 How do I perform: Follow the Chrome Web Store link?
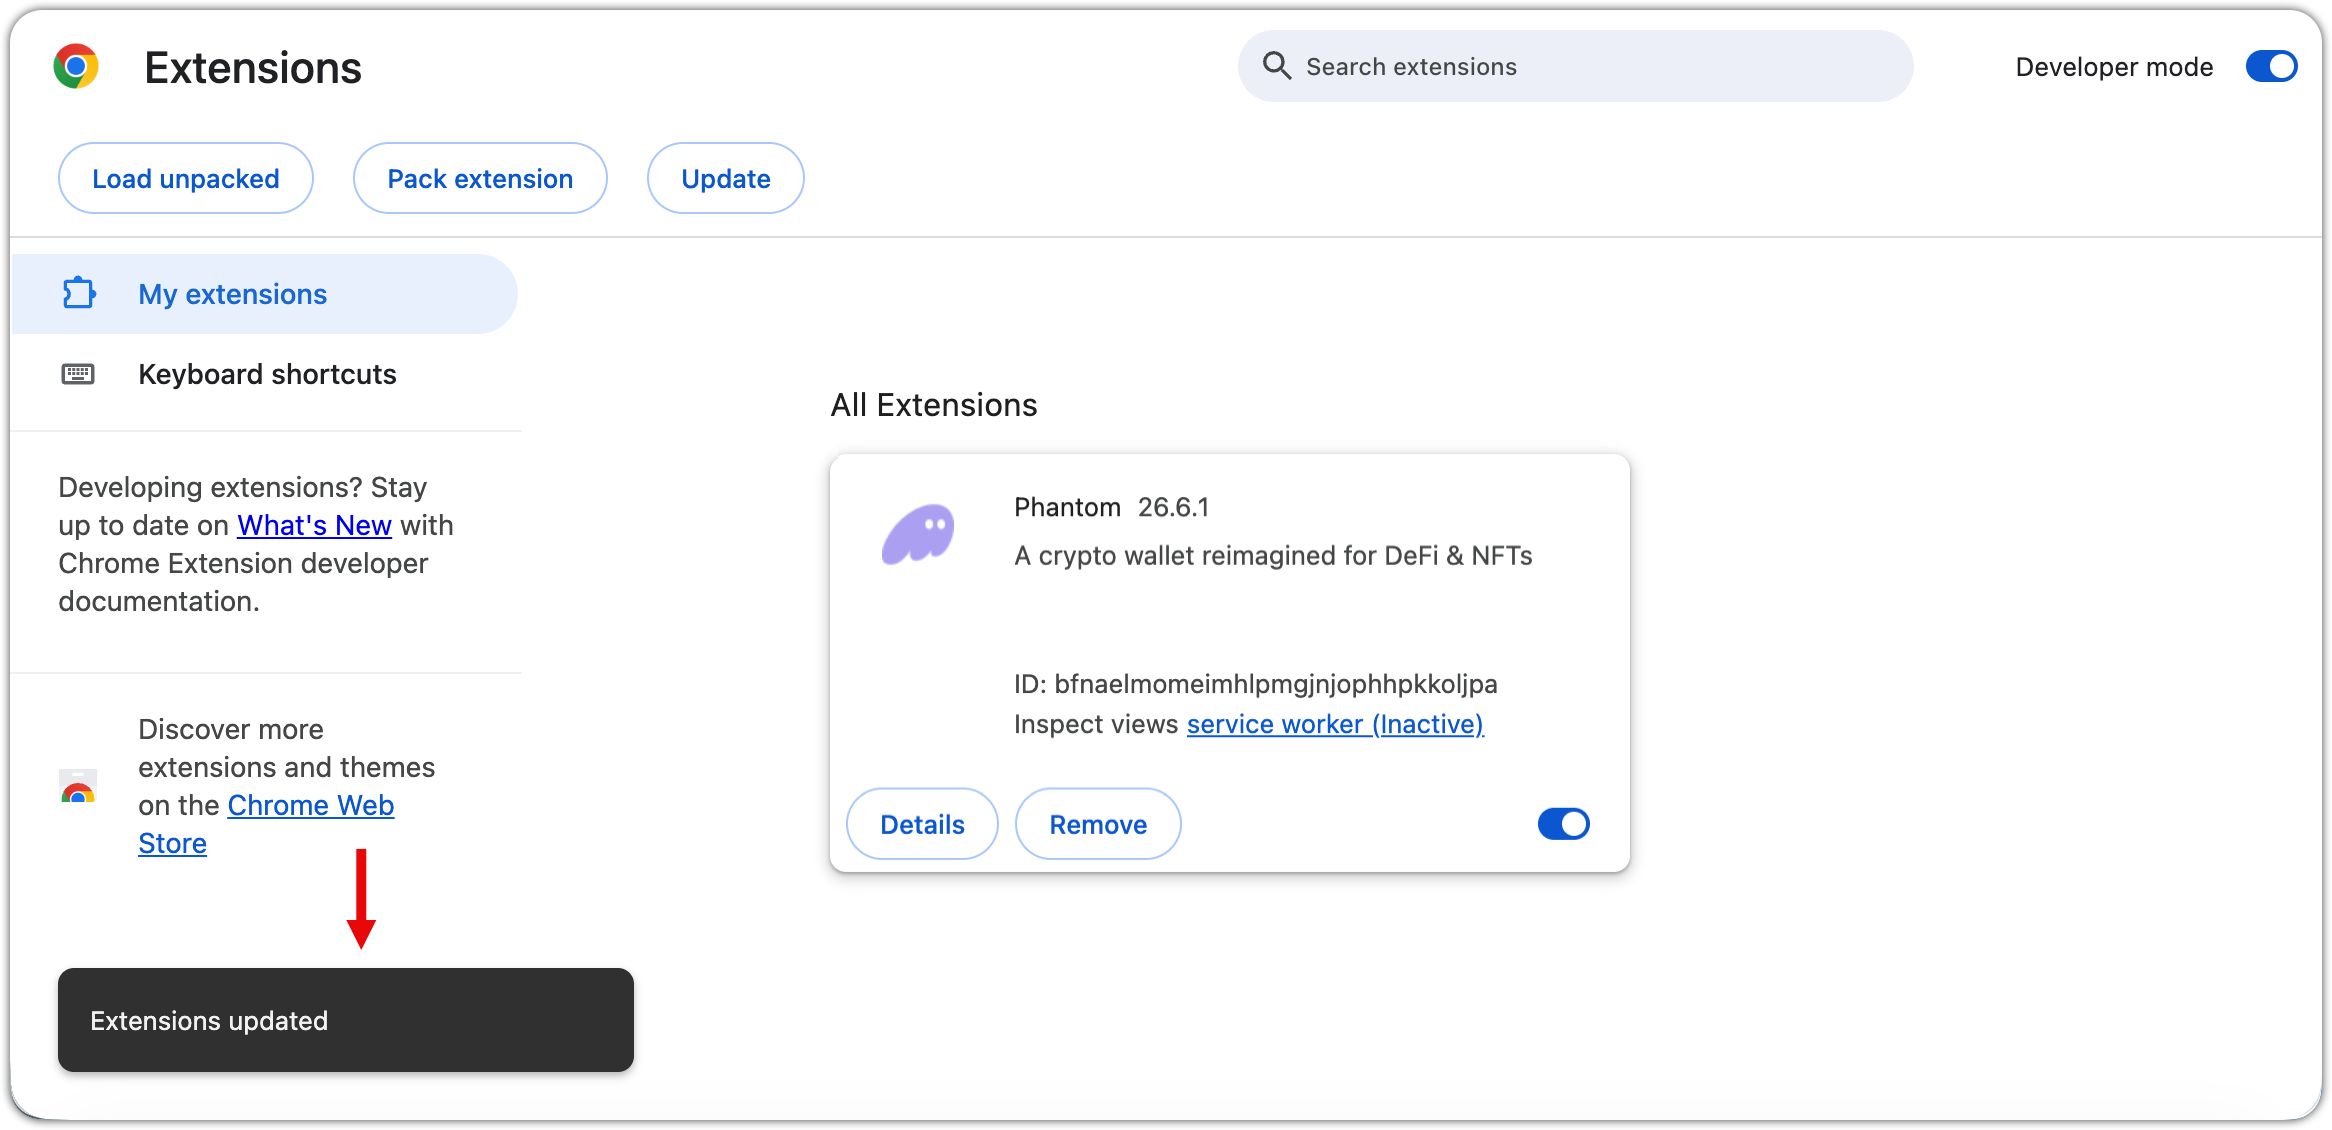[x=310, y=805]
